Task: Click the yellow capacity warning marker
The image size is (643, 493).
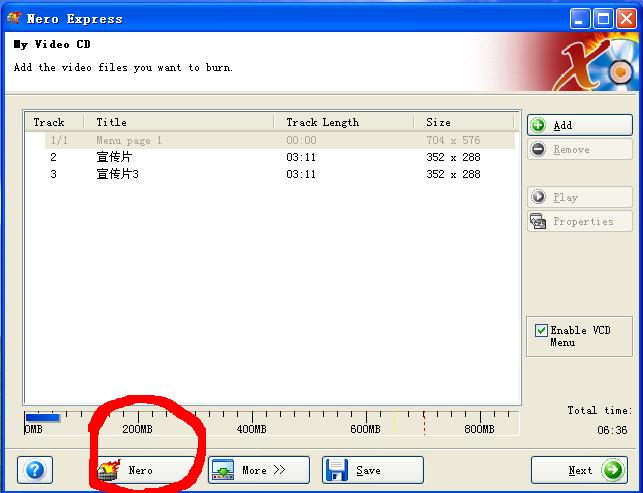Action: point(395,423)
